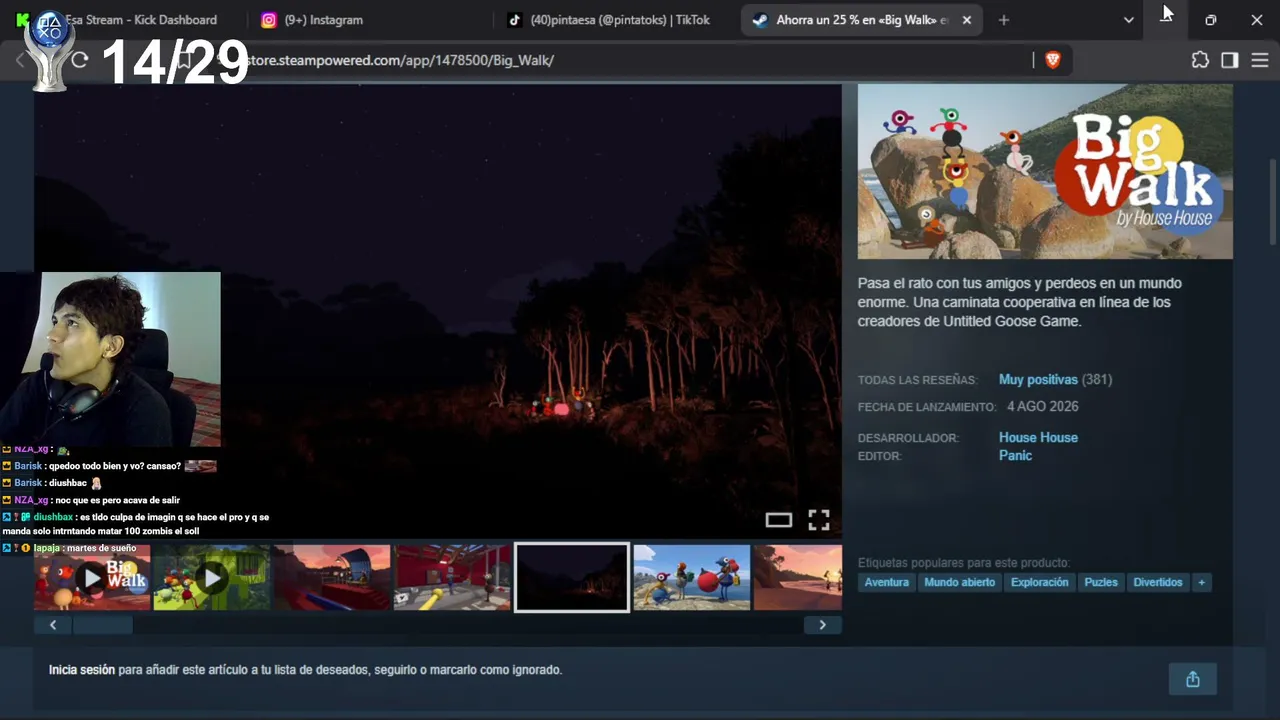
Task: Select the blue sky characters thumbnail
Action: coord(692,577)
